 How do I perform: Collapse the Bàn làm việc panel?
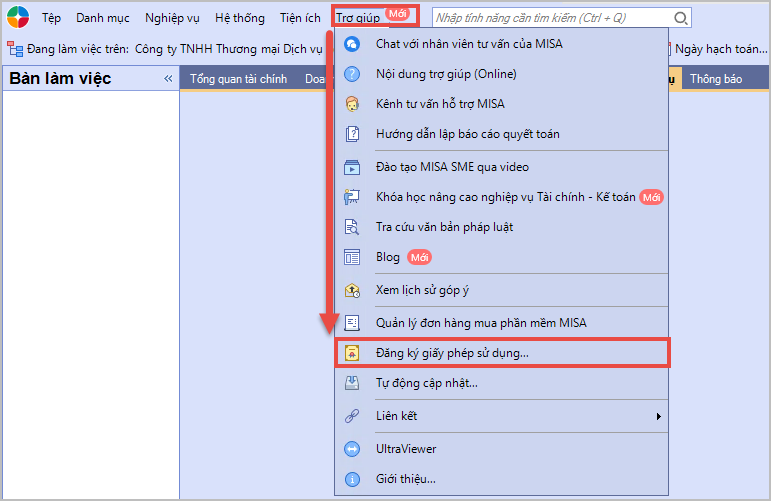[x=168, y=79]
